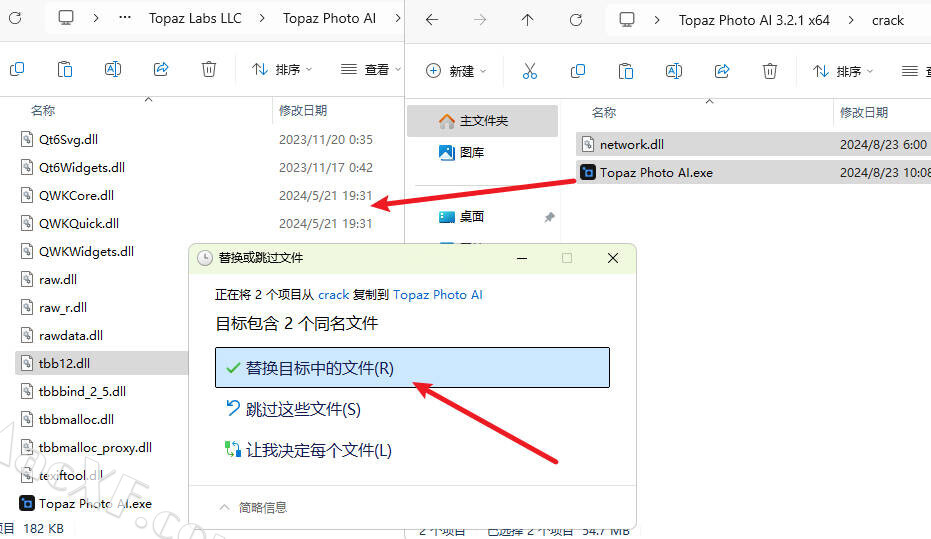
Task: Open 主文件夹 Home in navigation pane
Action: coord(482,121)
